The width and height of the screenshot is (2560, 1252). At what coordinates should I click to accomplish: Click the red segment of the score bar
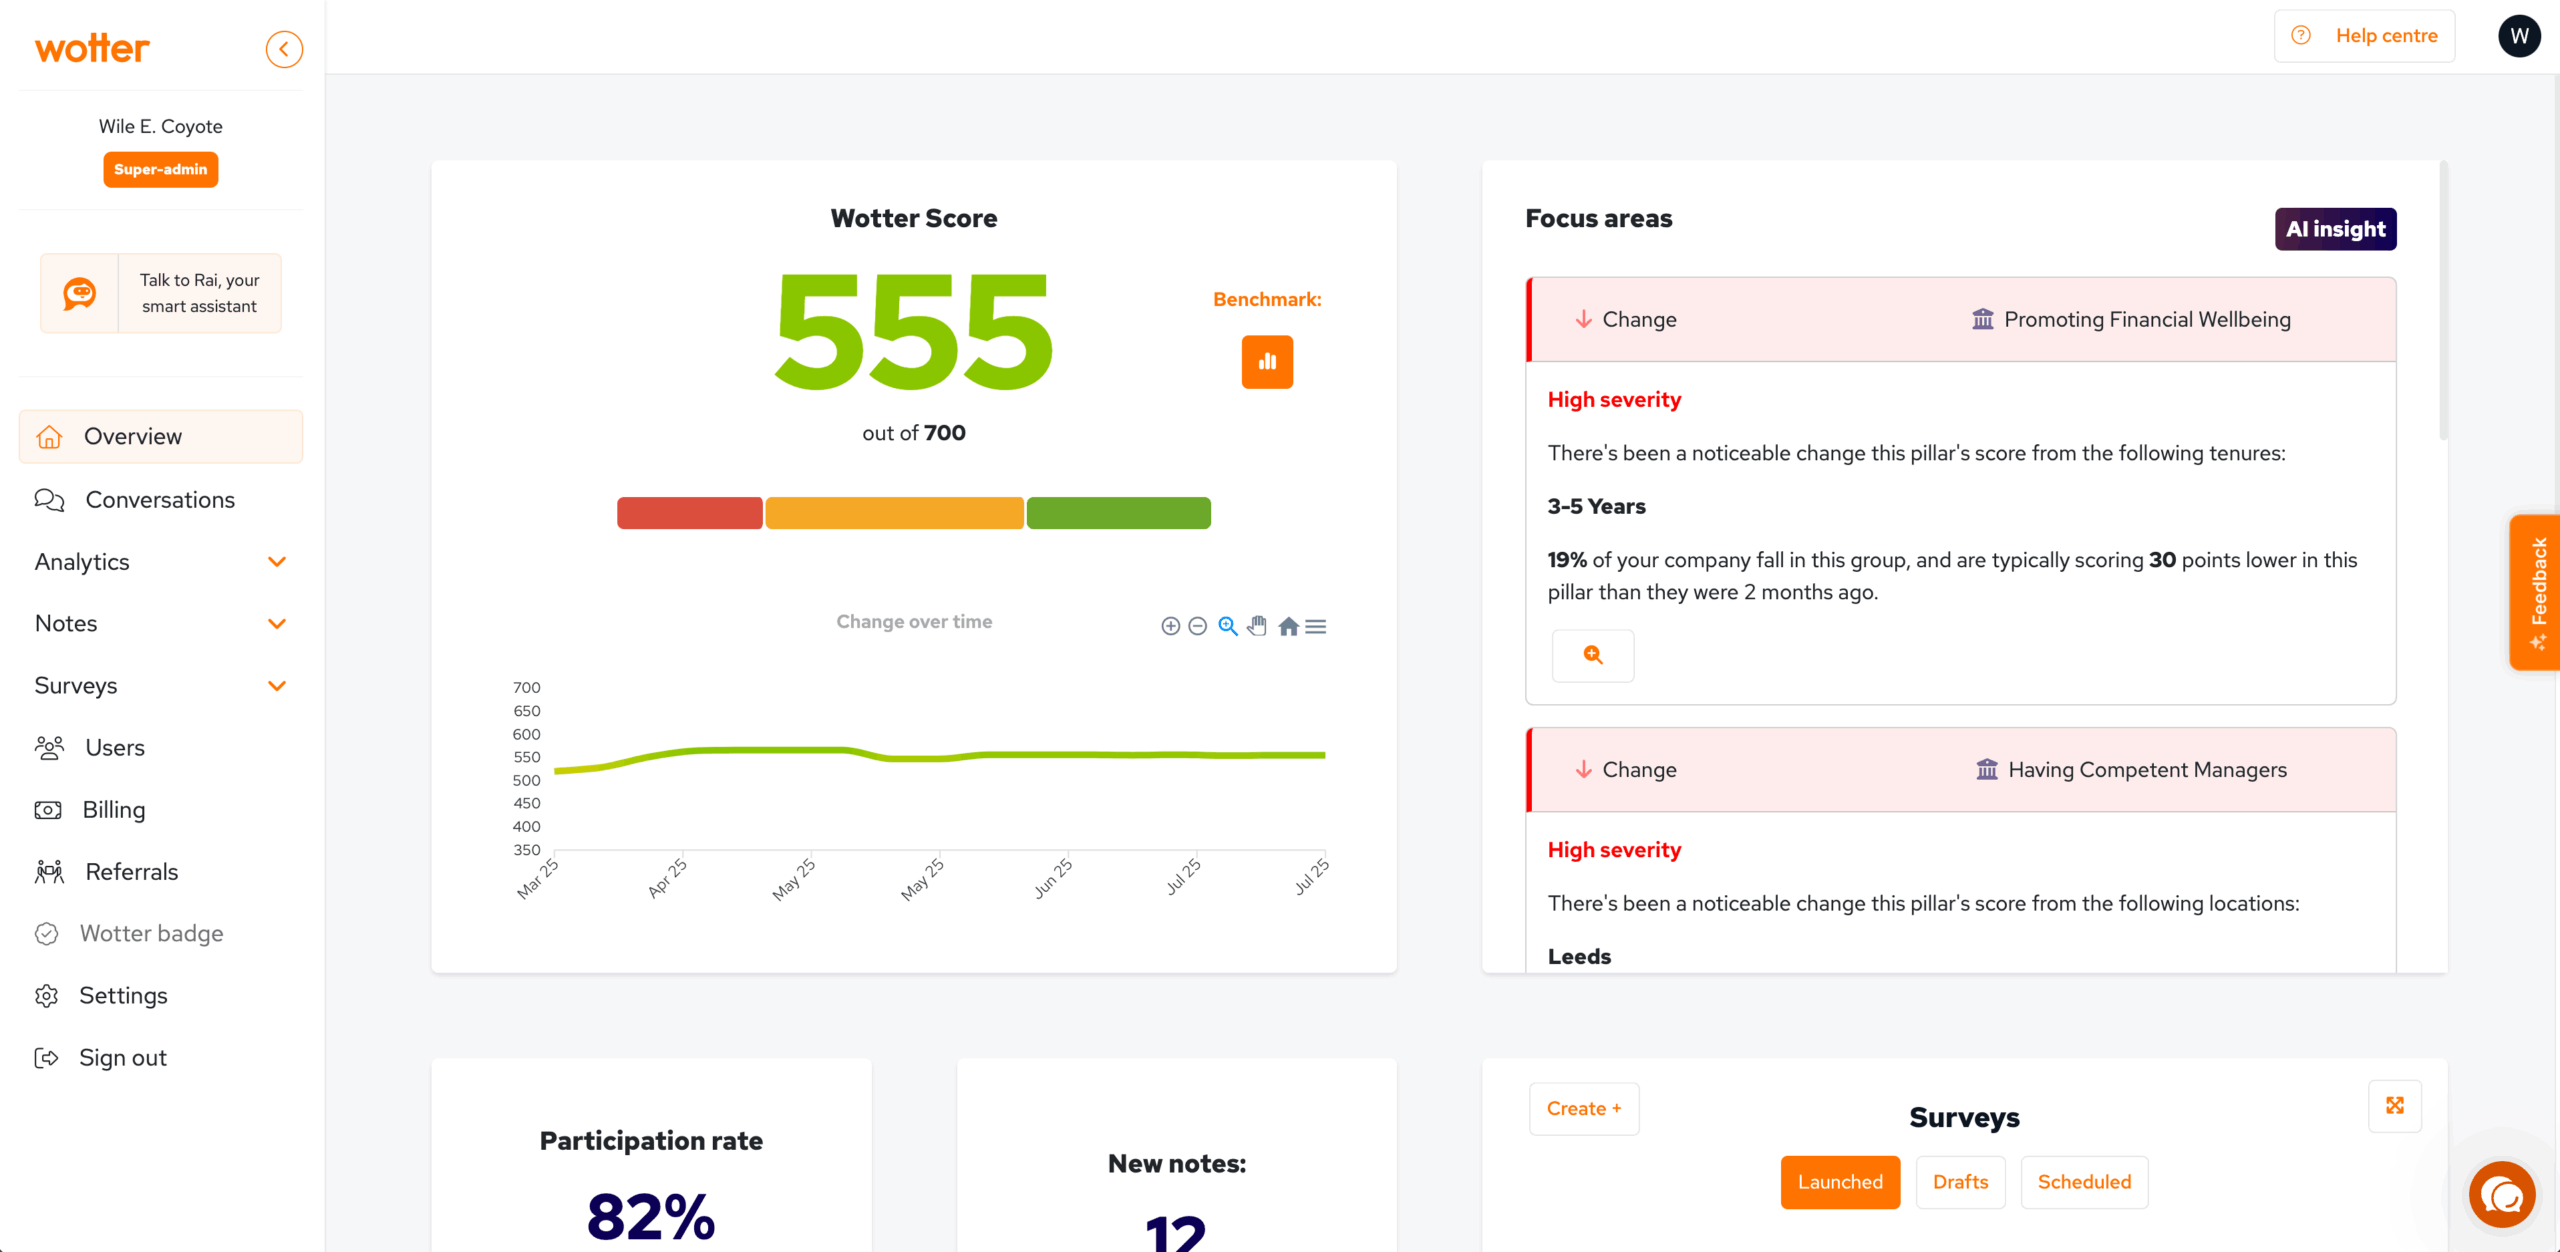point(690,513)
